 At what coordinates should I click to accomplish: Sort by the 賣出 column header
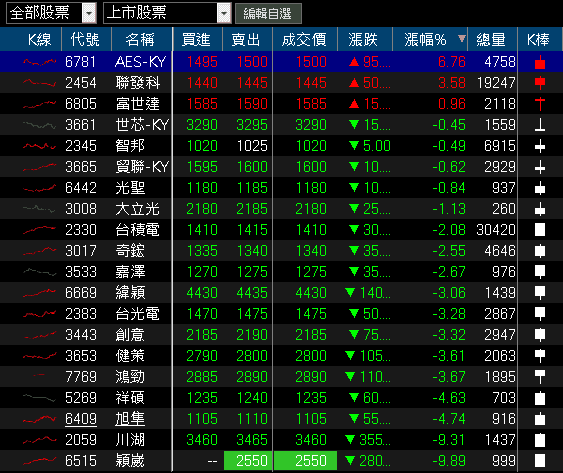[246, 40]
